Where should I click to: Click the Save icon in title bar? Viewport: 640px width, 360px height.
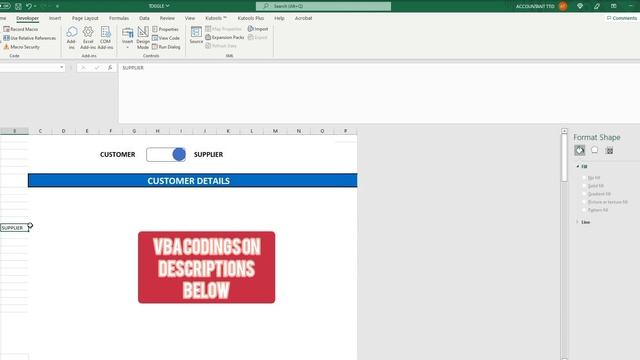[18, 6]
